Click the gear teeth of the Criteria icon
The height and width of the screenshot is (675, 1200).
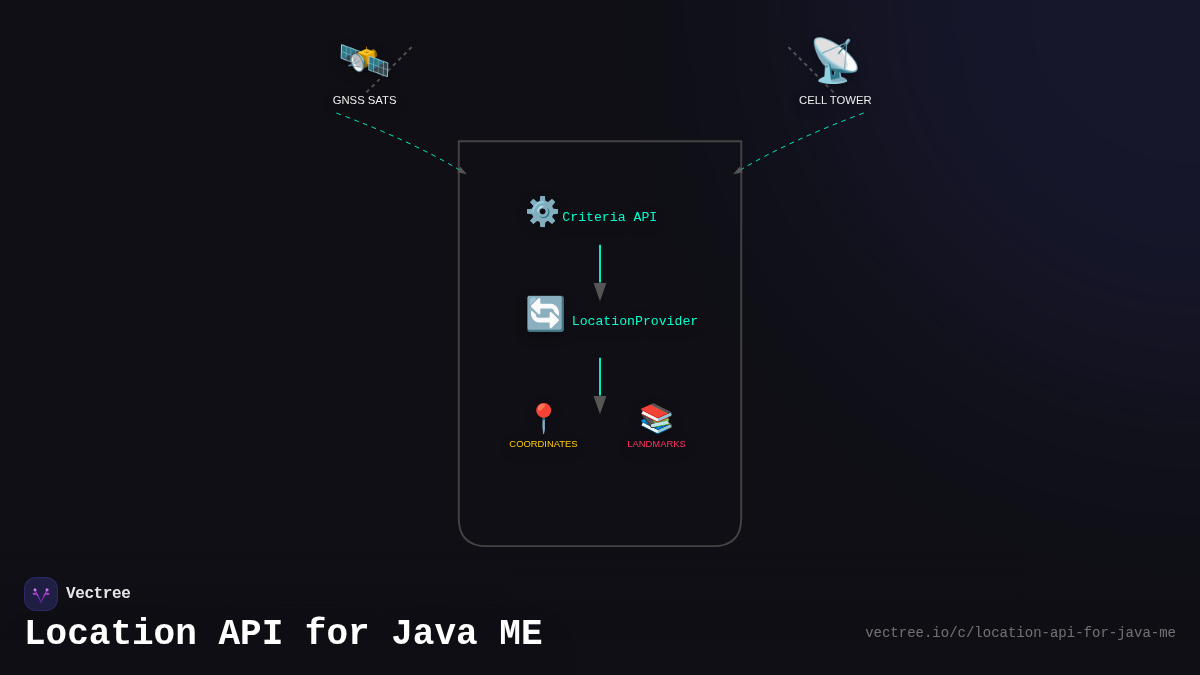541,211
